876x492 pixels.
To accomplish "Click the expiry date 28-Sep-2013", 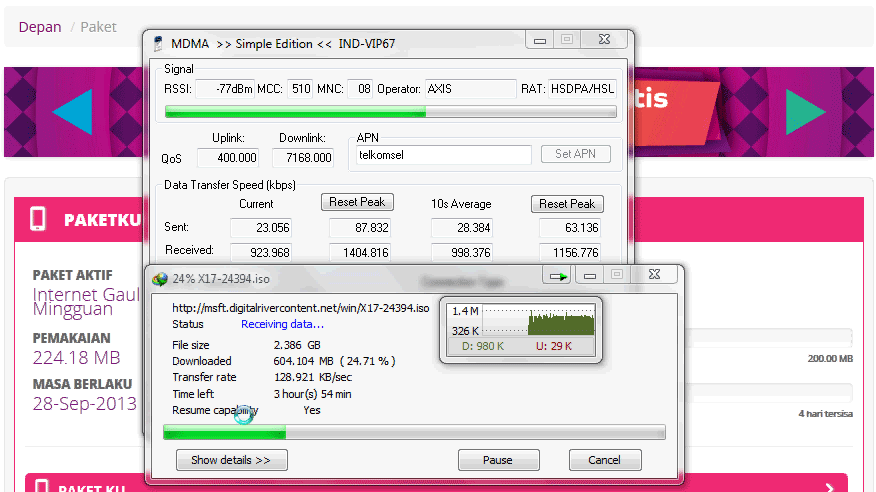I will [84, 404].
